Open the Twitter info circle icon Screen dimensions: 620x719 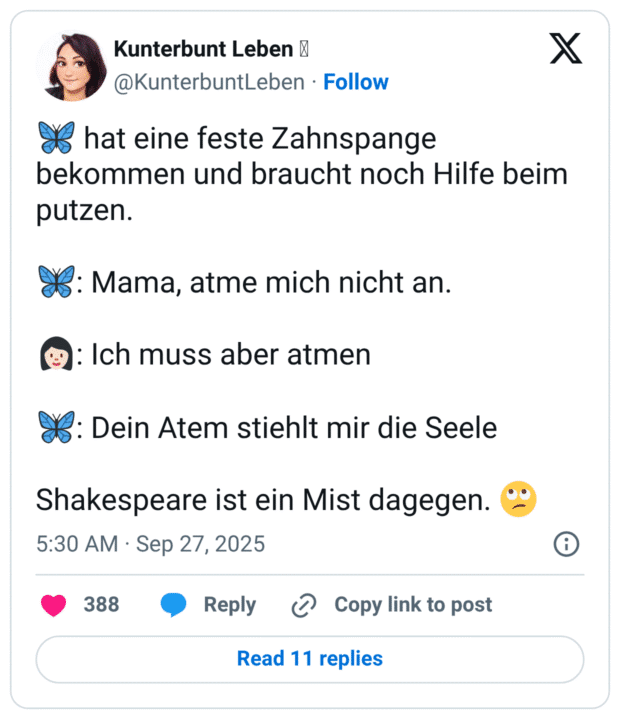pos(566,544)
